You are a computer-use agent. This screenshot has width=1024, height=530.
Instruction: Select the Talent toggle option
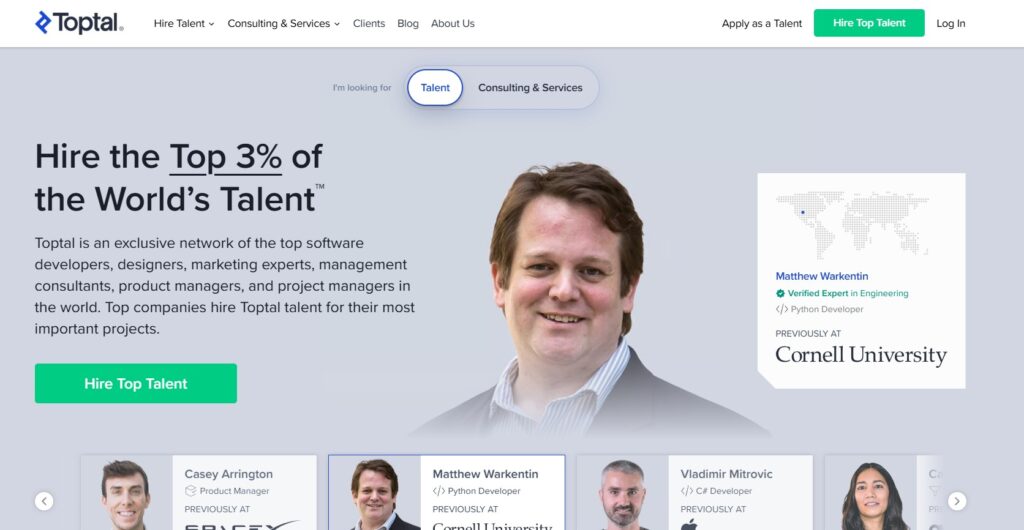coord(435,87)
